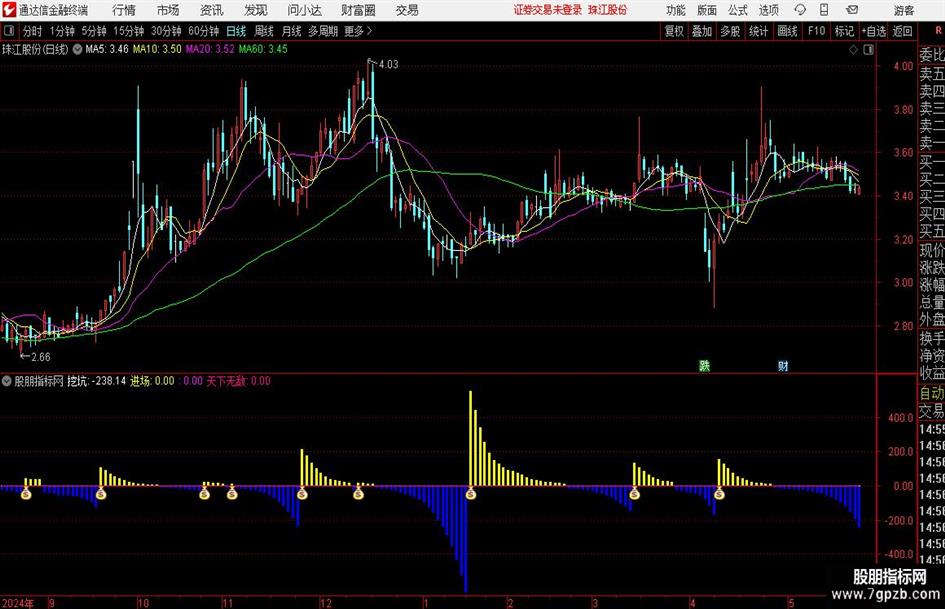Click the MA10: 3.50 label
This screenshot has width=945, height=609.
click(x=157, y=49)
